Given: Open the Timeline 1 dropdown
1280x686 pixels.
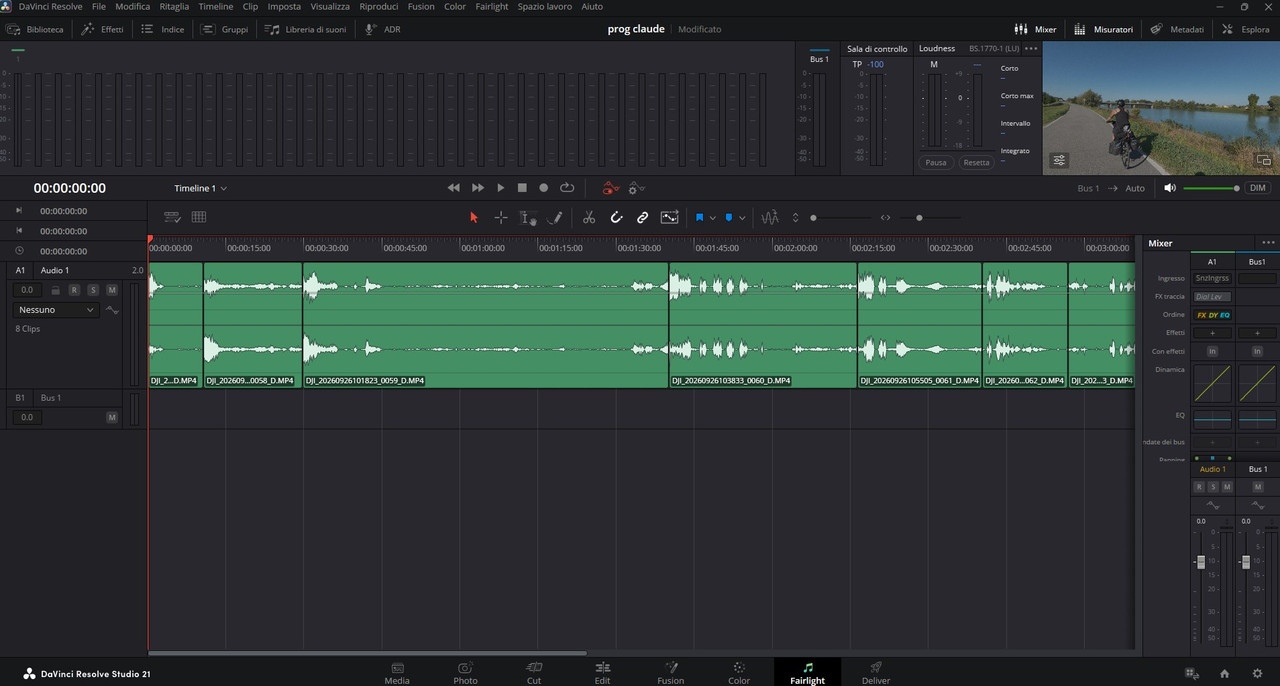Looking at the screenshot, I should (201, 188).
